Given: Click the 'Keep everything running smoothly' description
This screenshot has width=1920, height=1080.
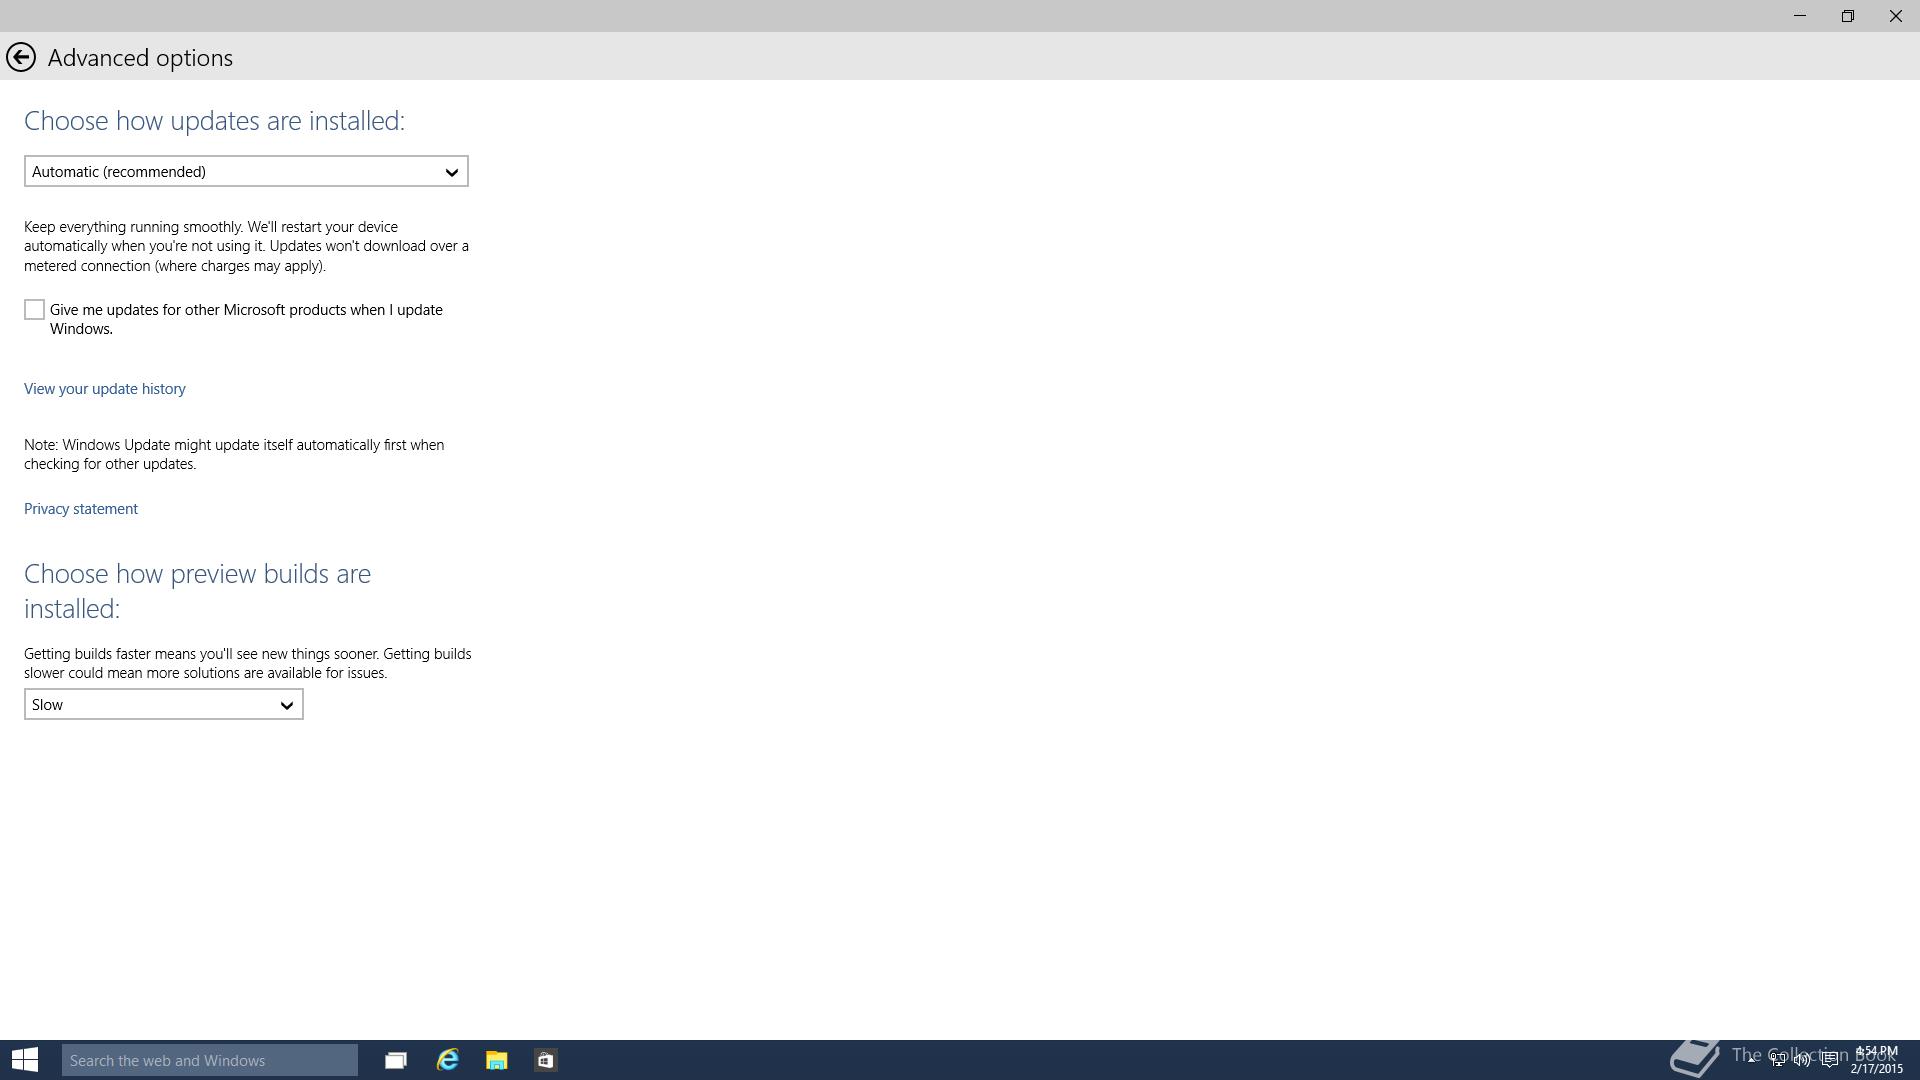Looking at the screenshot, I should coord(246,246).
